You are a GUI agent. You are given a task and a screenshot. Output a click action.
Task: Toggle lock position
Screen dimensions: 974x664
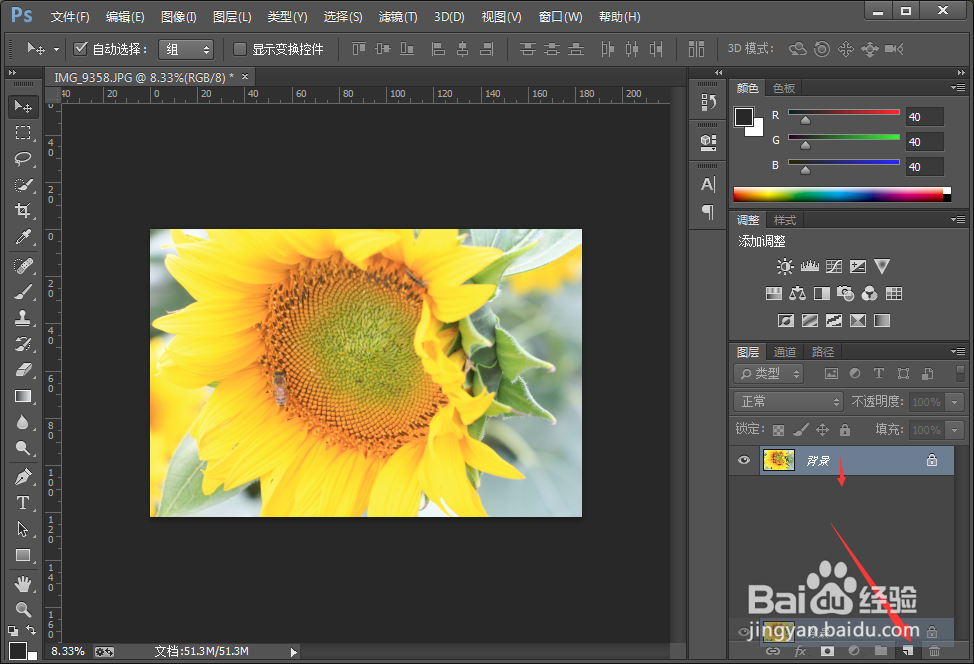pos(822,429)
